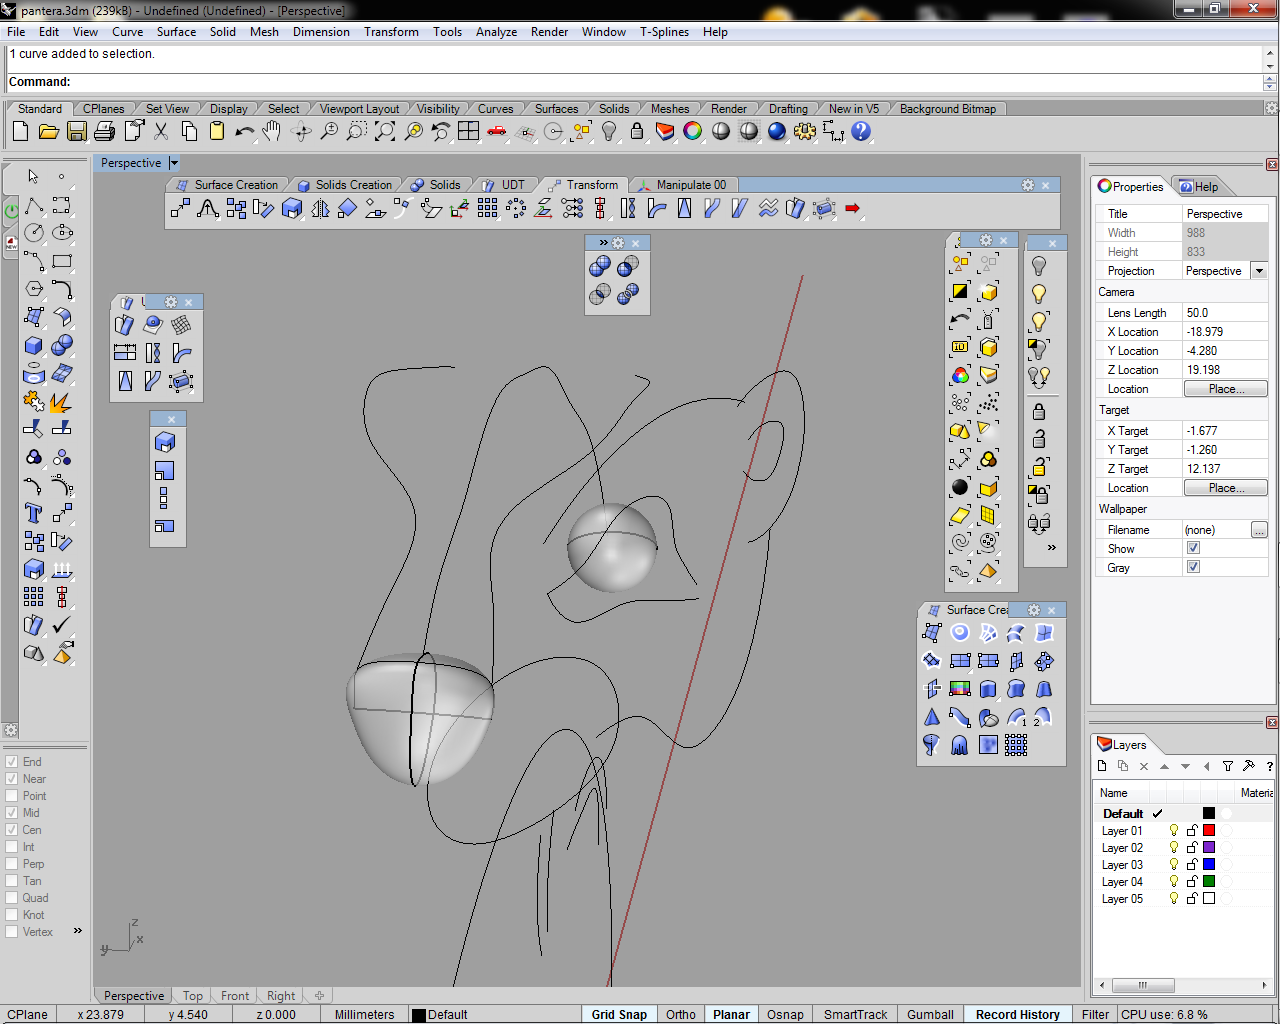This screenshot has height=1024, width=1280.
Task: Expand the Perspective viewport title menu arrow
Action: [174, 163]
